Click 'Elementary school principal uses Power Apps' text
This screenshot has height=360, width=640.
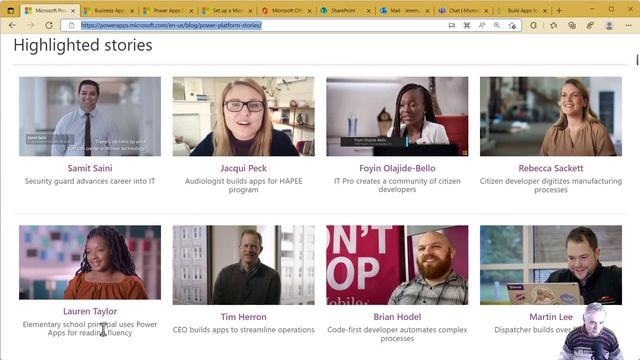[90, 329]
